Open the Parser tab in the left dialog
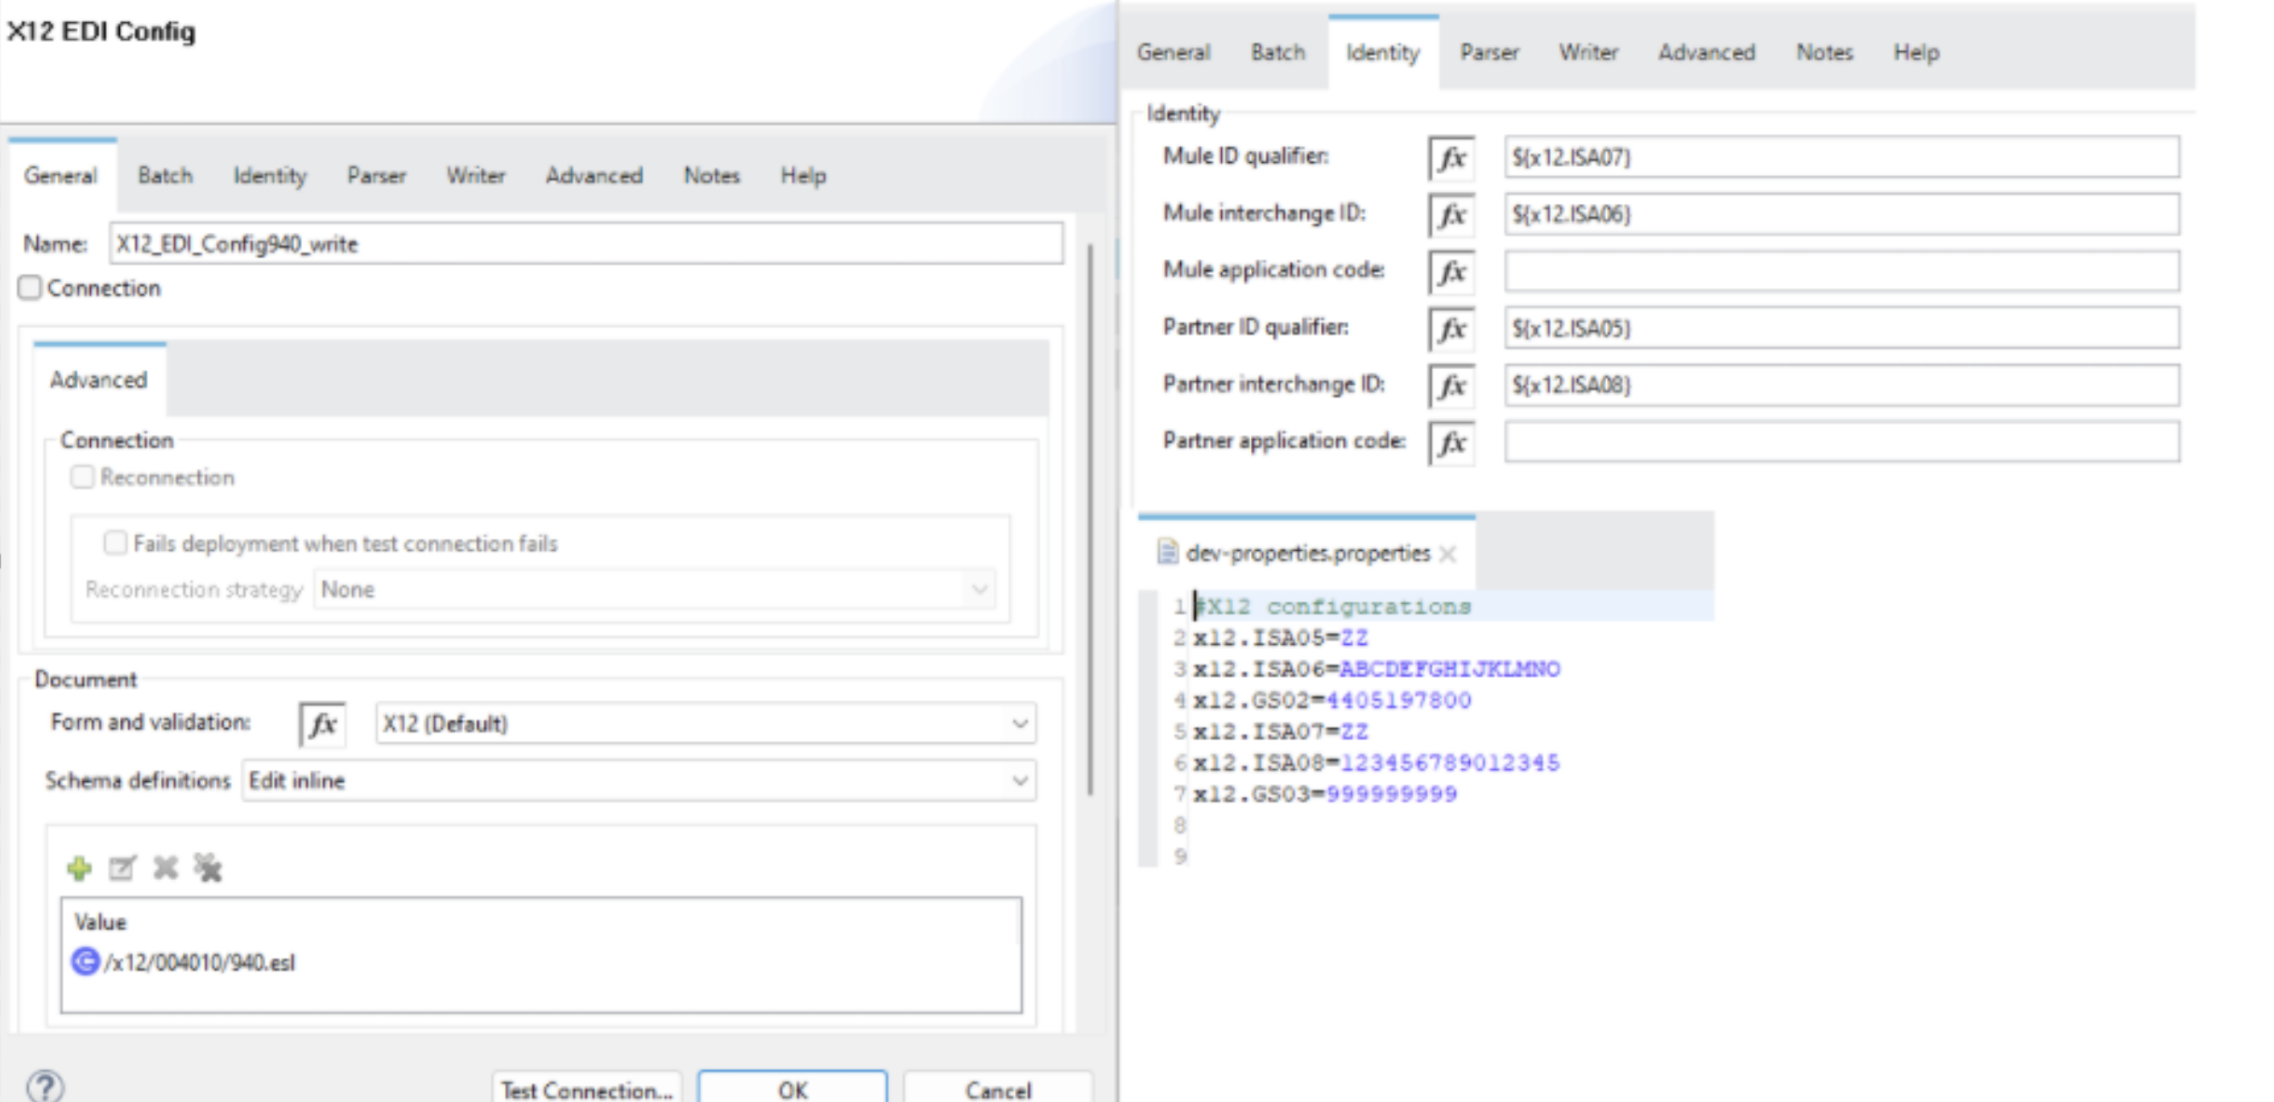 [x=377, y=176]
